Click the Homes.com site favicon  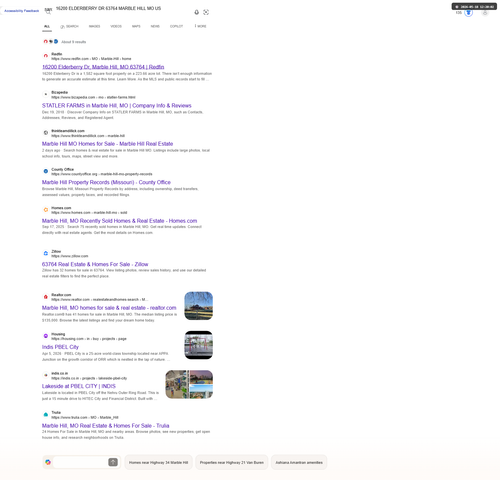pos(46,210)
